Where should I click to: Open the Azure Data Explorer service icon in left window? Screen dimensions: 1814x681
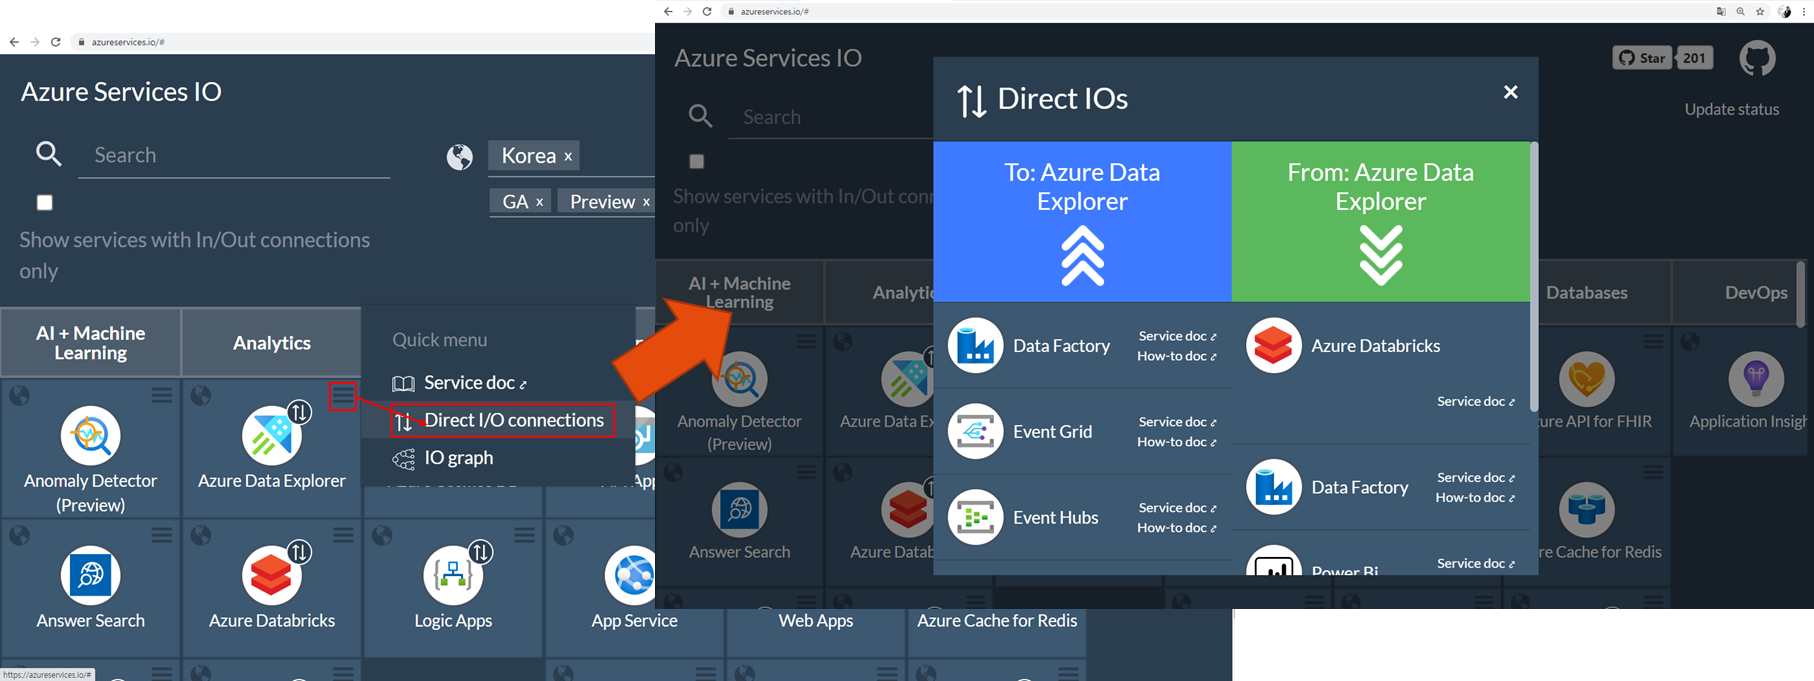(271, 435)
